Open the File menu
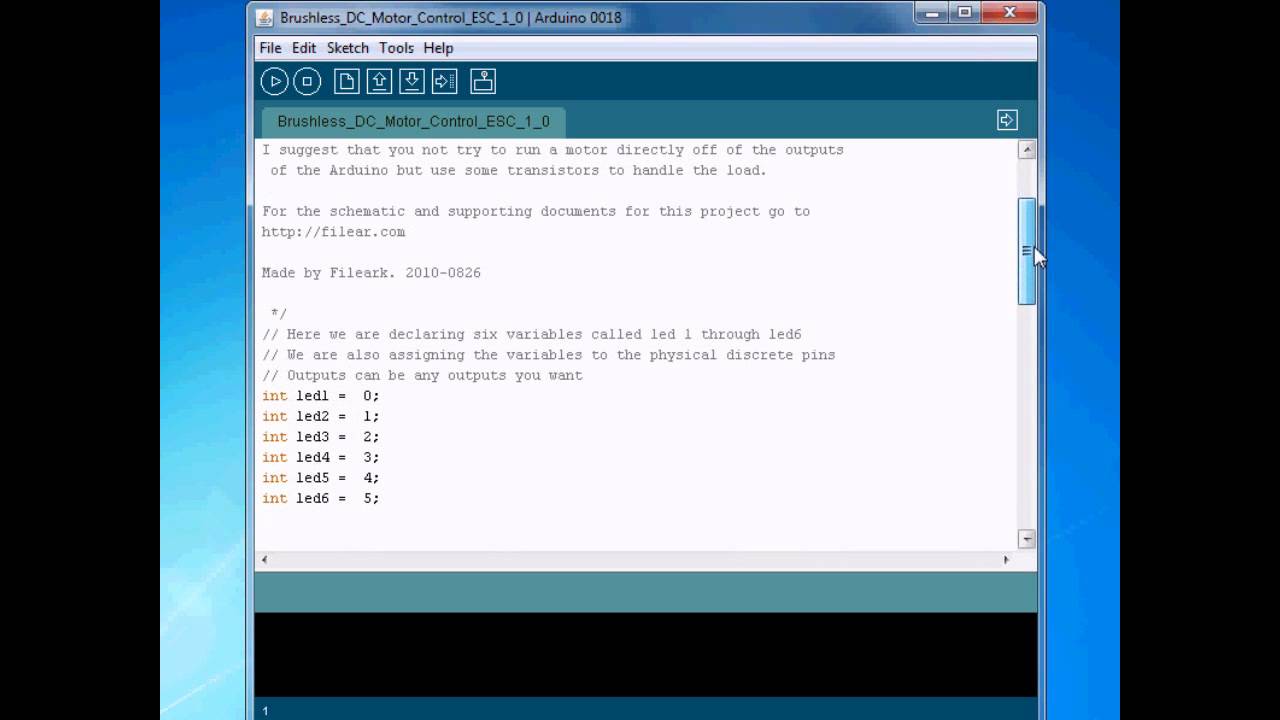The width and height of the screenshot is (1280, 720). coord(270,48)
